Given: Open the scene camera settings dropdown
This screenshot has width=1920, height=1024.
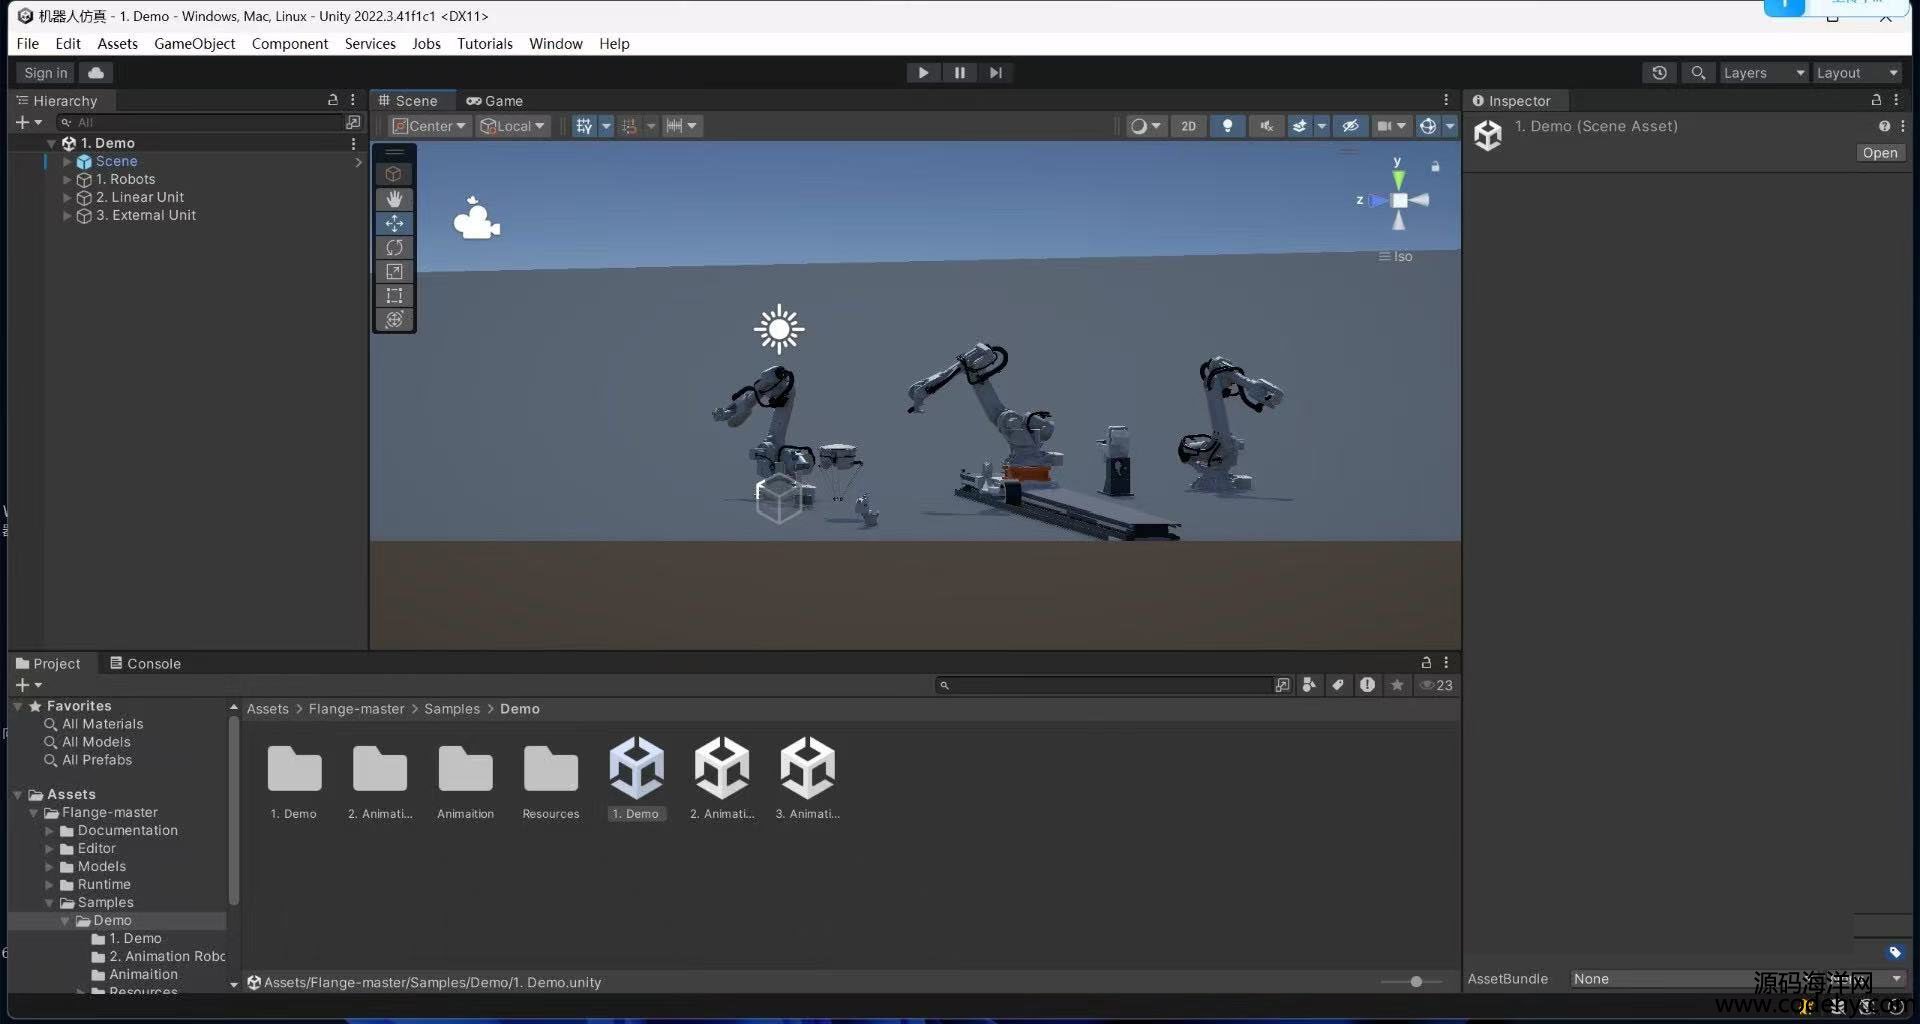Looking at the screenshot, I should tap(1391, 126).
